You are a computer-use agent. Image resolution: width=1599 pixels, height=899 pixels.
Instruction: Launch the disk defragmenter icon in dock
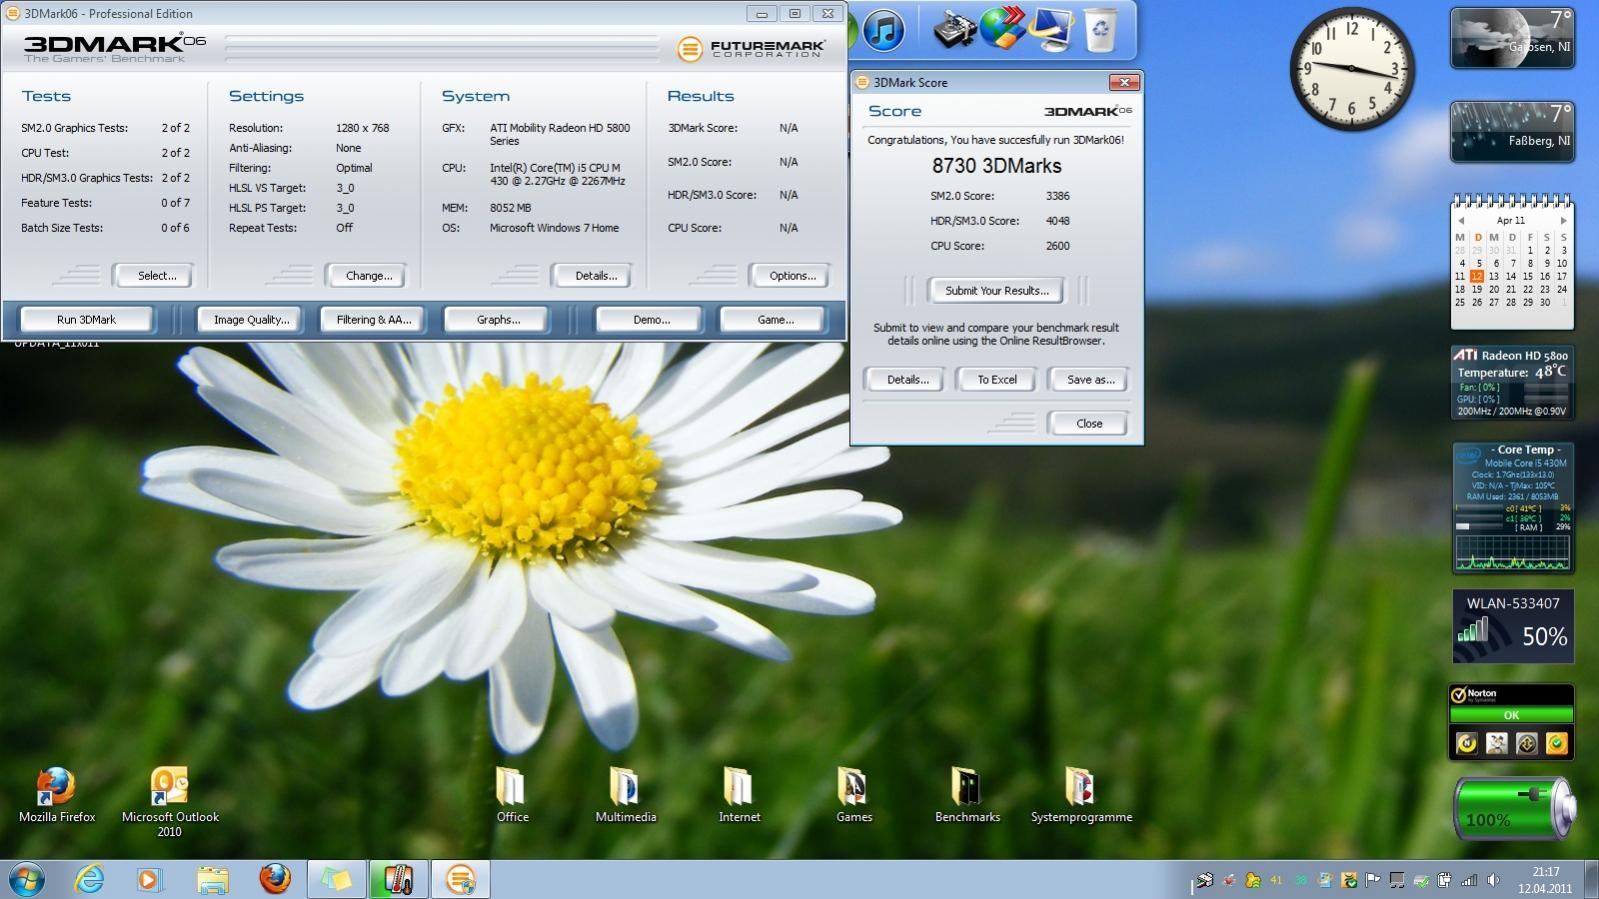[x=954, y=29]
